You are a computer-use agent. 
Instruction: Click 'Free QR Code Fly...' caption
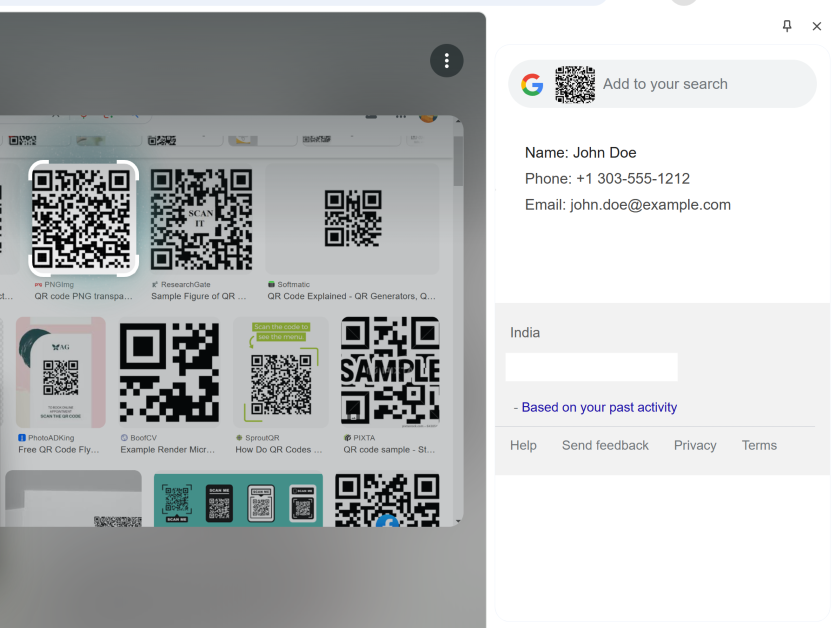pyautogui.click(x=59, y=450)
